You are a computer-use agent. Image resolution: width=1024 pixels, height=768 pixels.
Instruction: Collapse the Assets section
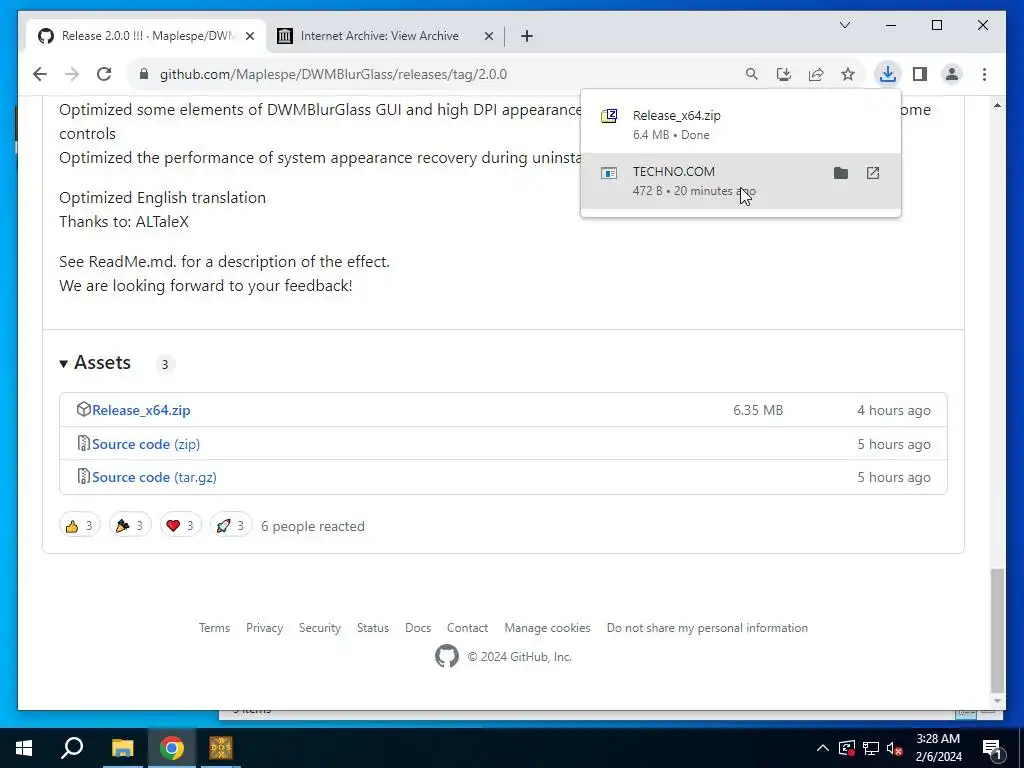point(95,362)
